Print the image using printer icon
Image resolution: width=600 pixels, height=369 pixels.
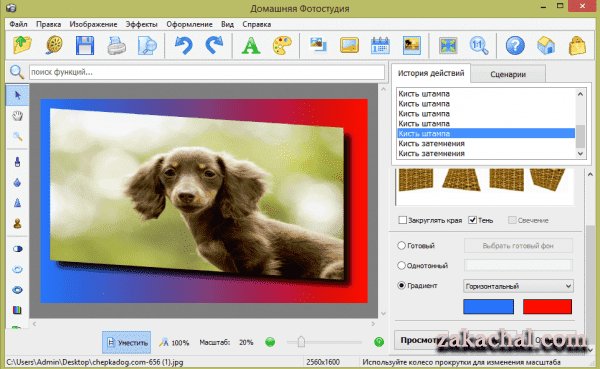point(117,45)
